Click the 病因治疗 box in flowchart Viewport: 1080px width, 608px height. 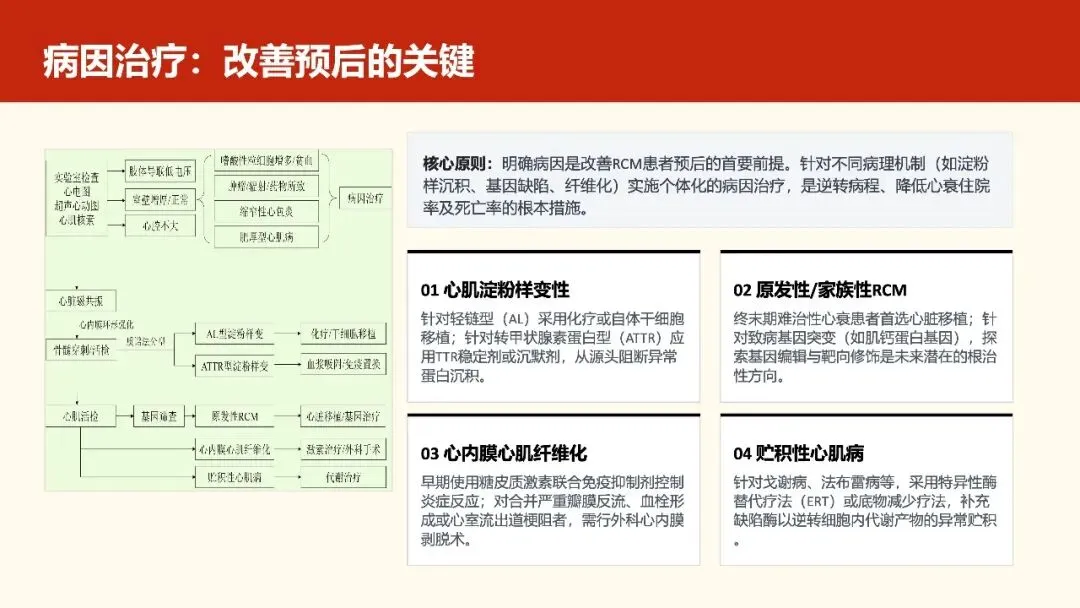365,198
